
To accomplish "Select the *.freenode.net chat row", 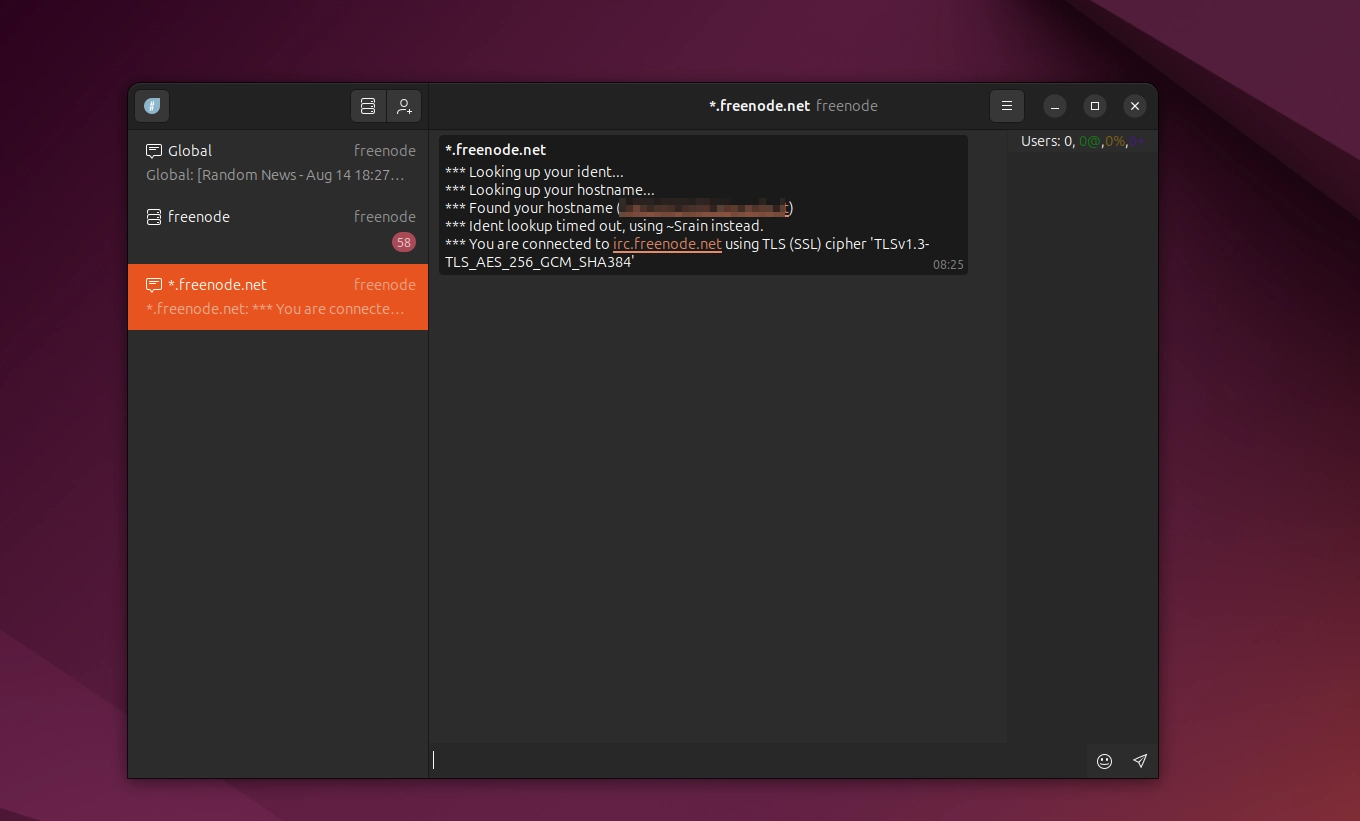I will point(278,297).
